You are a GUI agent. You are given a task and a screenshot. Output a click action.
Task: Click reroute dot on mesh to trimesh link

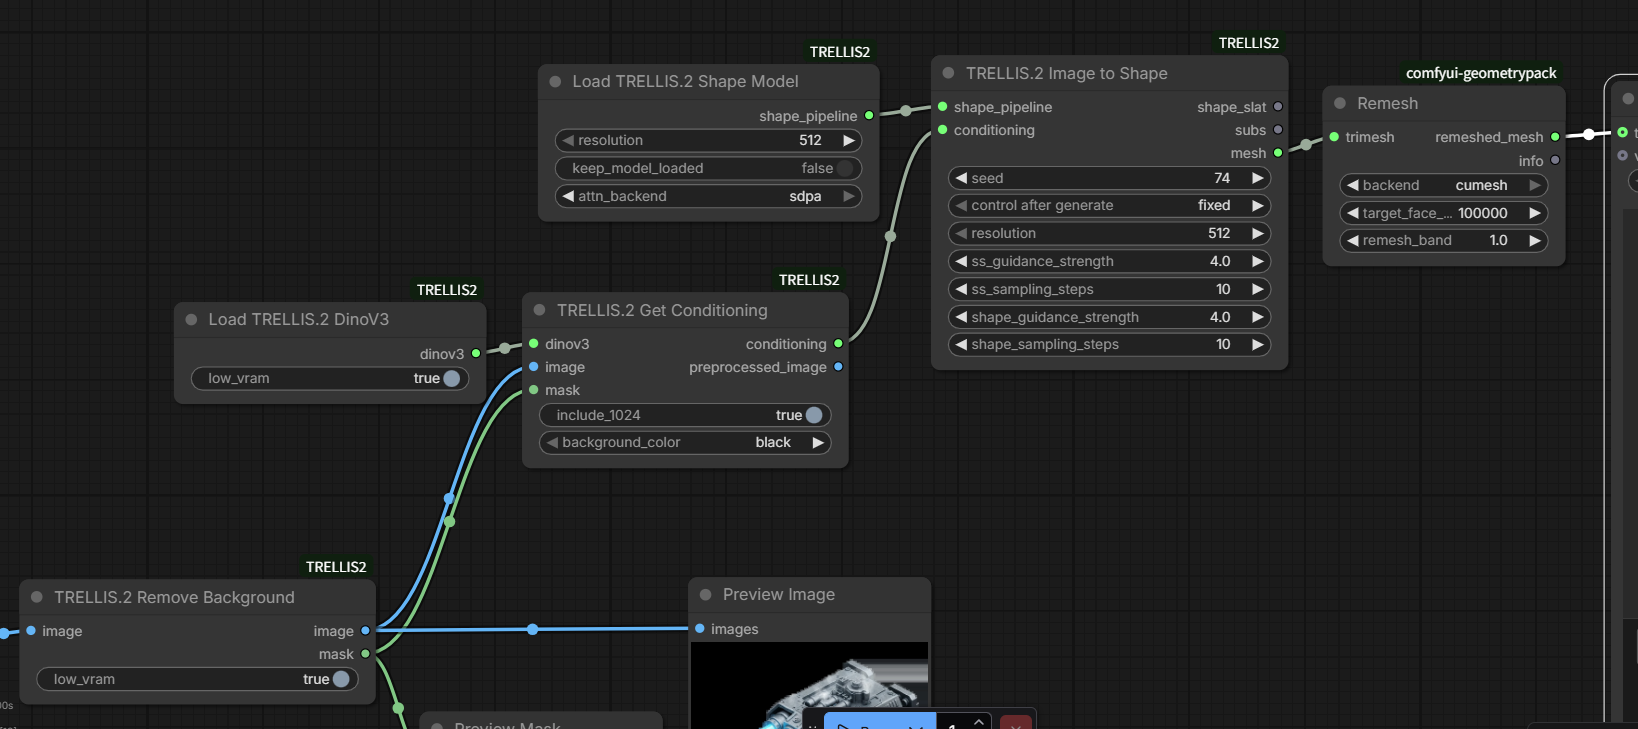pyautogui.click(x=1305, y=145)
